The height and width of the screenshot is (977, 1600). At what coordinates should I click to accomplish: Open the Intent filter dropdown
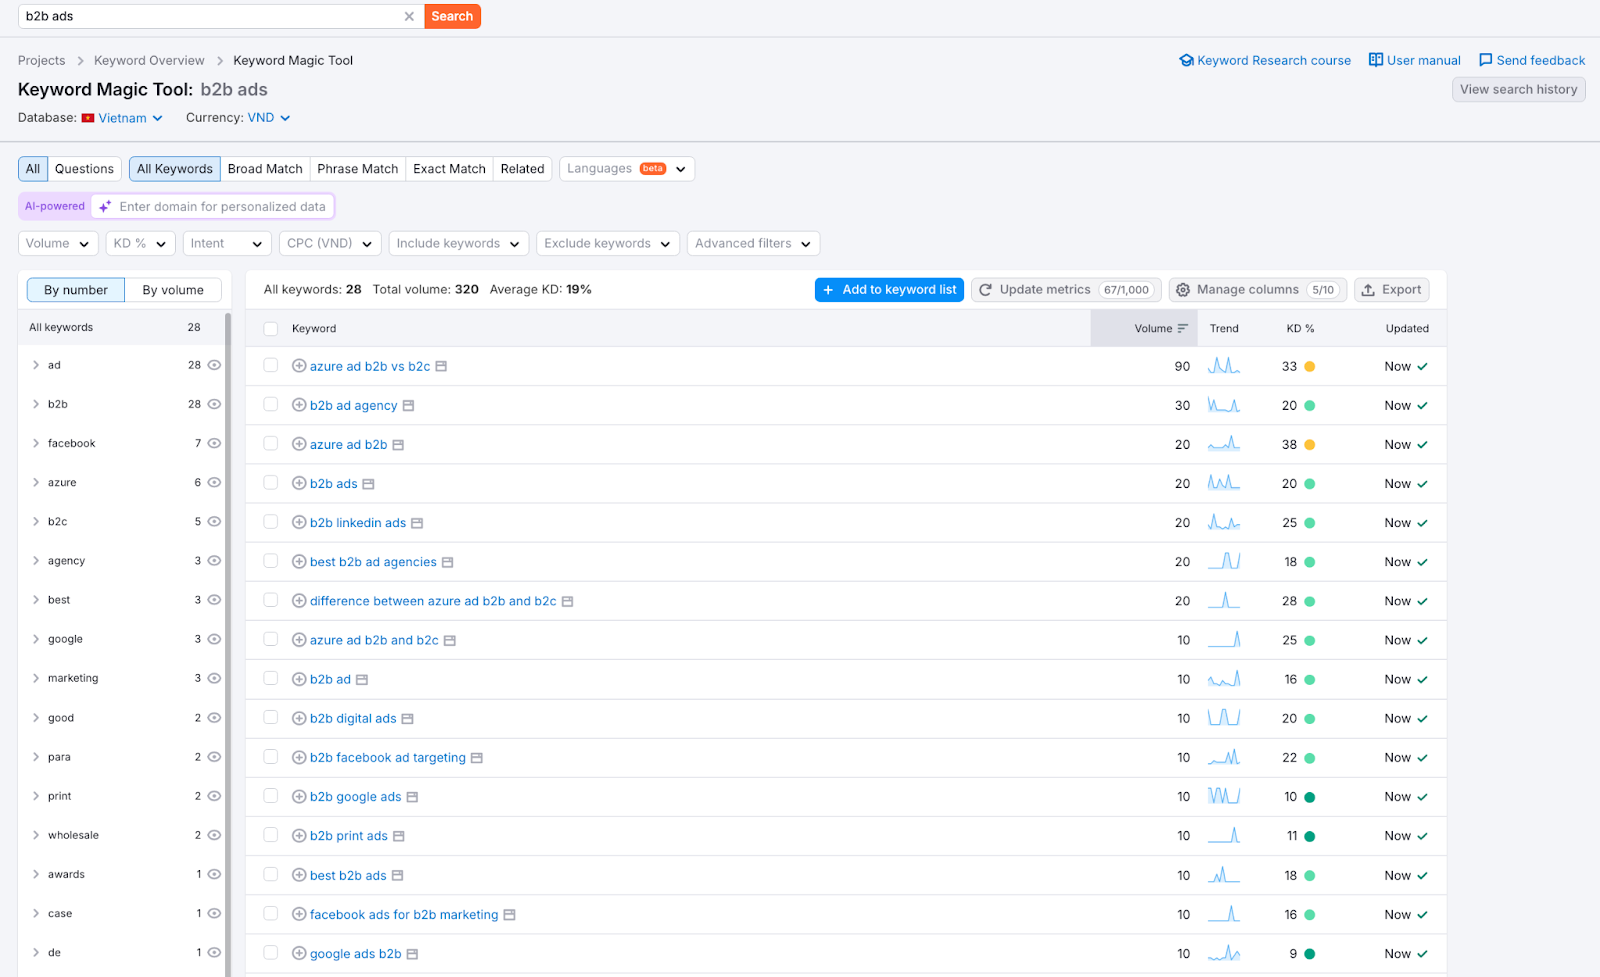pyautogui.click(x=227, y=243)
